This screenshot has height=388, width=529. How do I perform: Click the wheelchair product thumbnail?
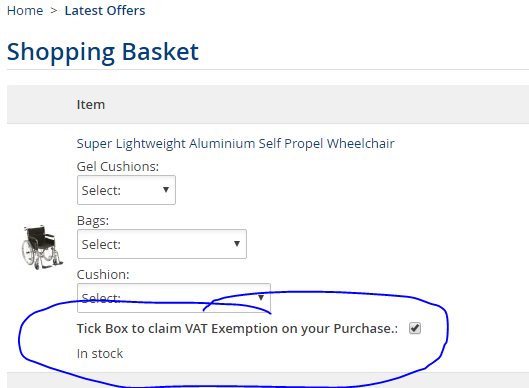[42, 247]
